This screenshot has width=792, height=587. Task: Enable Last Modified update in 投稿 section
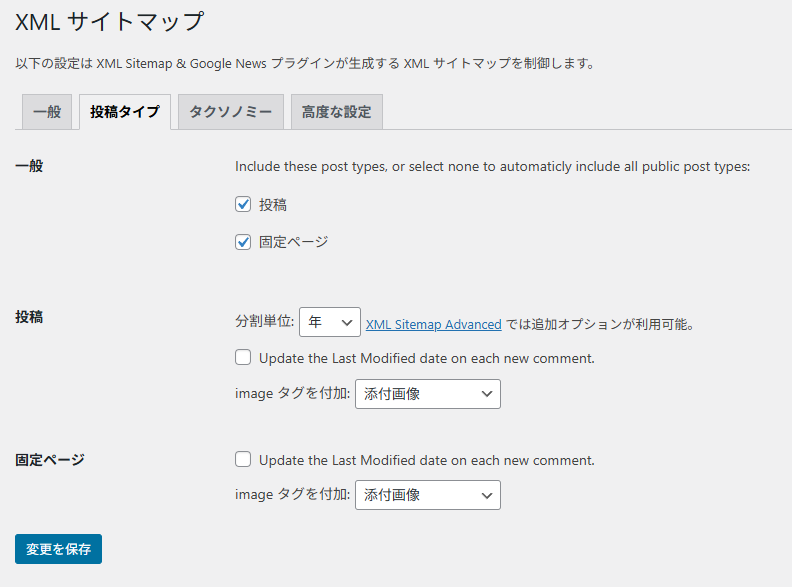(x=243, y=358)
